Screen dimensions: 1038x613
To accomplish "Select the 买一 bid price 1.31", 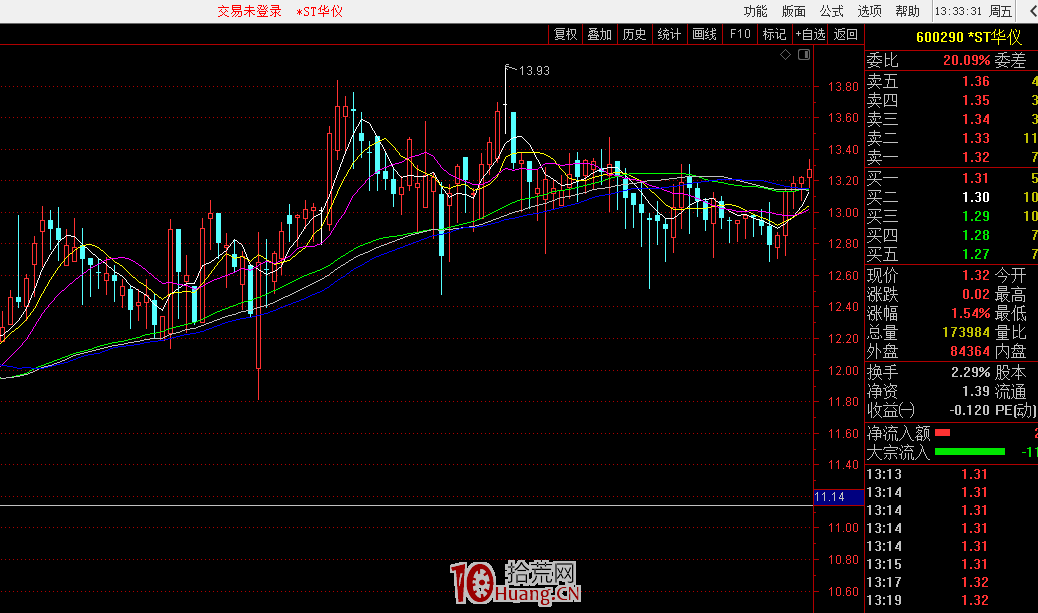I will pos(976,178).
